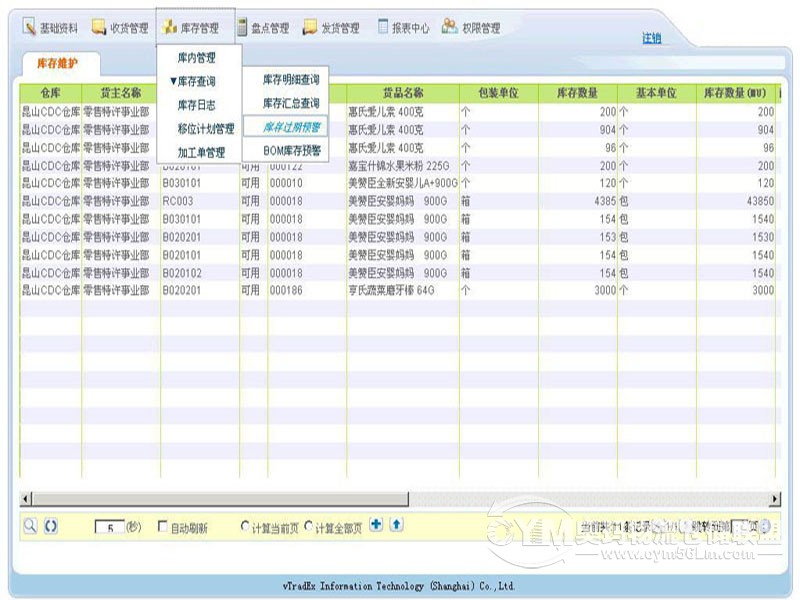Click the blue up-arrow icon in bottom toolbar
The height and width of the screenshot is (600, 800).
pos(396,524)
